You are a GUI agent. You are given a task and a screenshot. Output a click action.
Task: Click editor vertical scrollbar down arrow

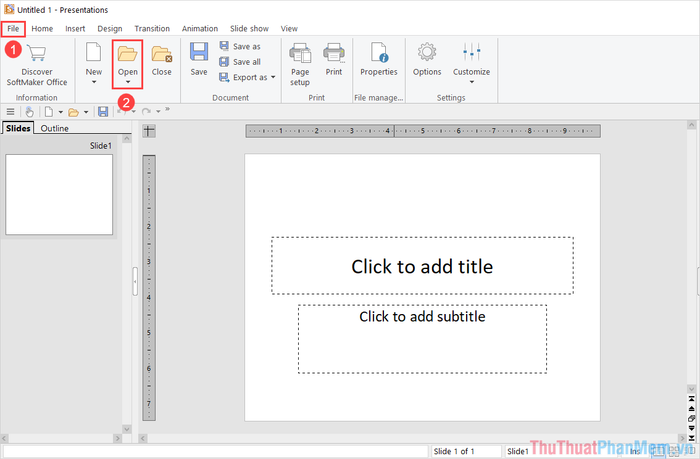692,389
